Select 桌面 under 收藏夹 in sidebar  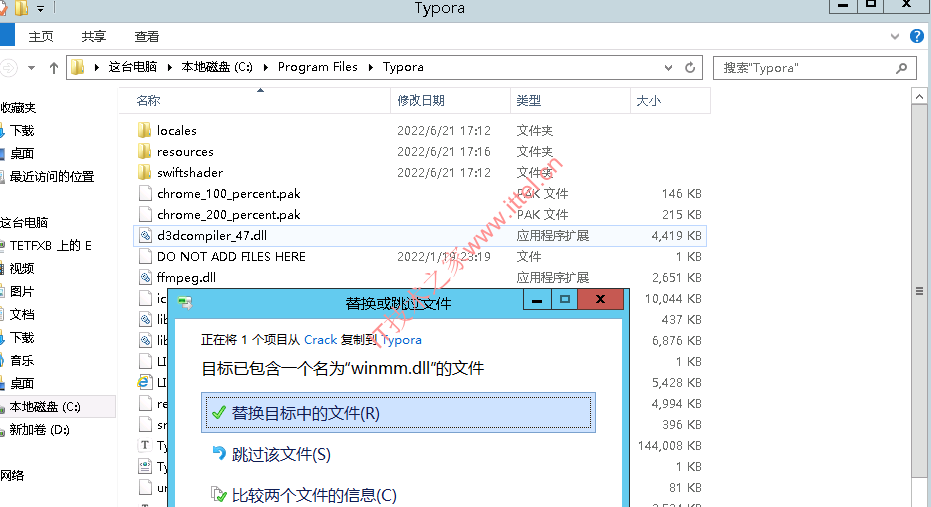click(22, 154)
